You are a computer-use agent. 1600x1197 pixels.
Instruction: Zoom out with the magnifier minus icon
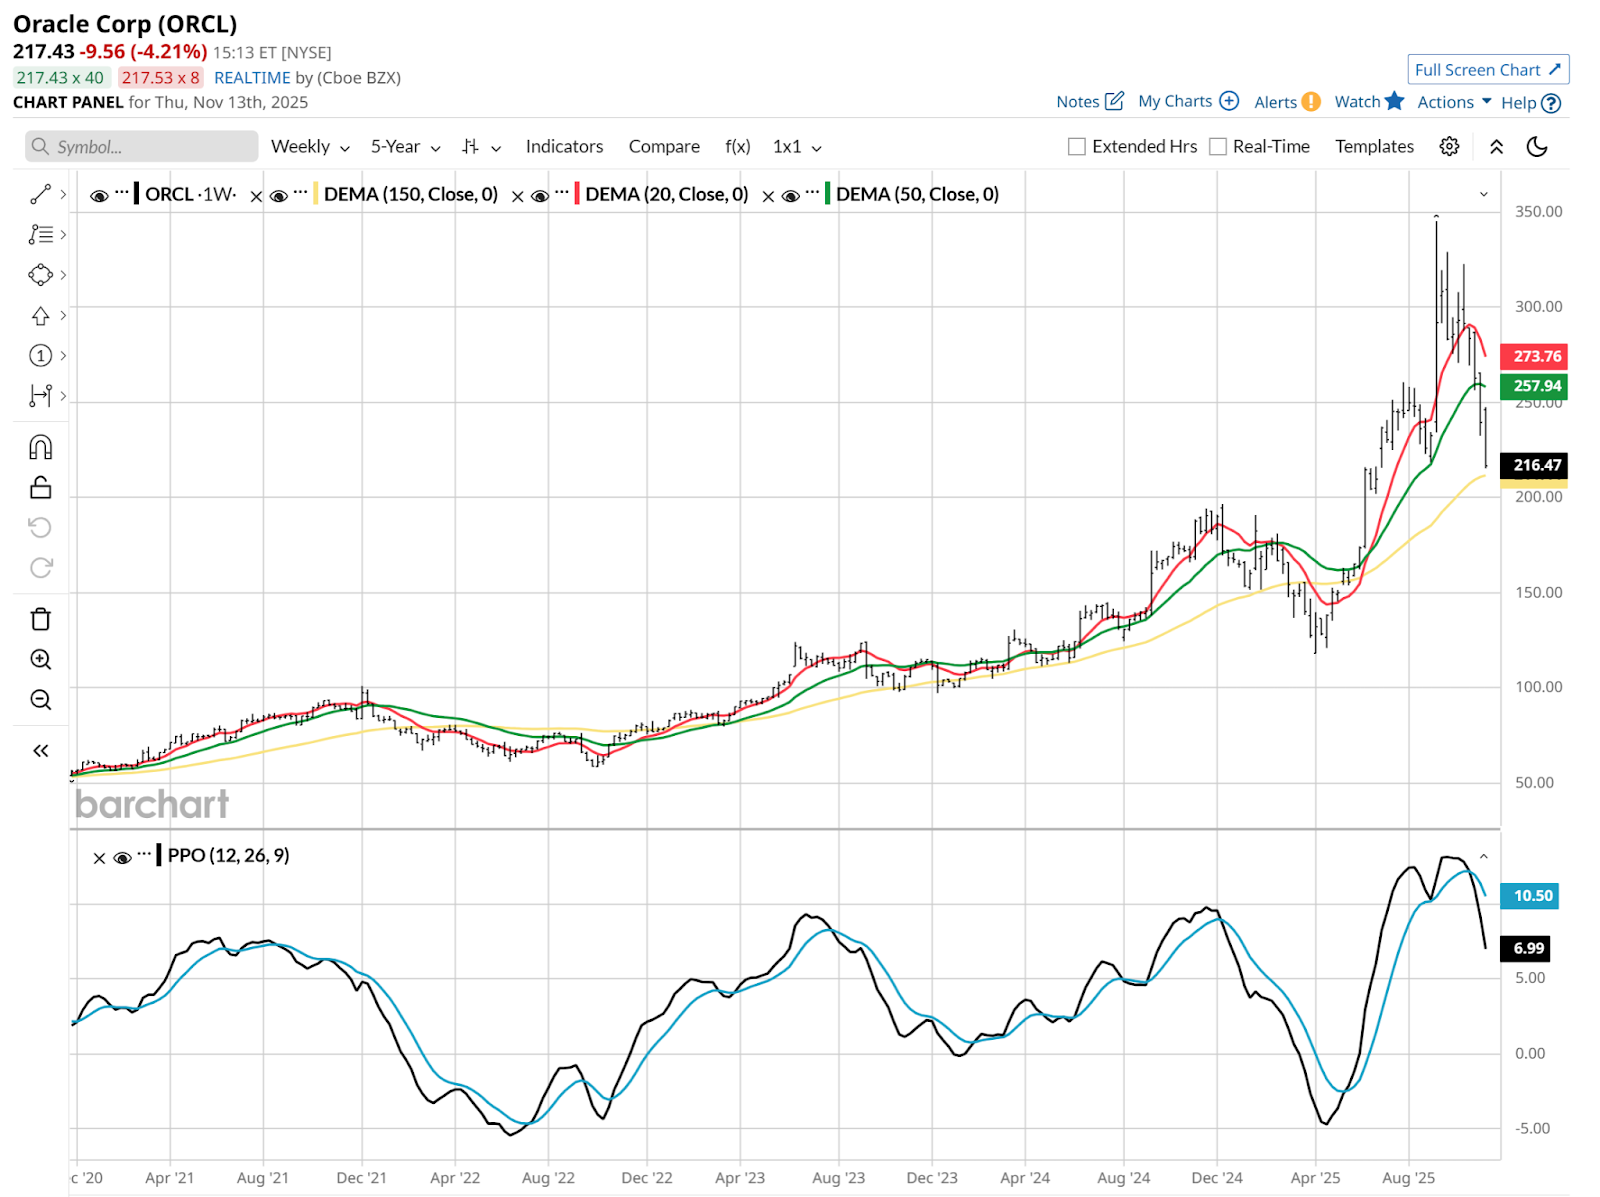click(x=40, y=700)
